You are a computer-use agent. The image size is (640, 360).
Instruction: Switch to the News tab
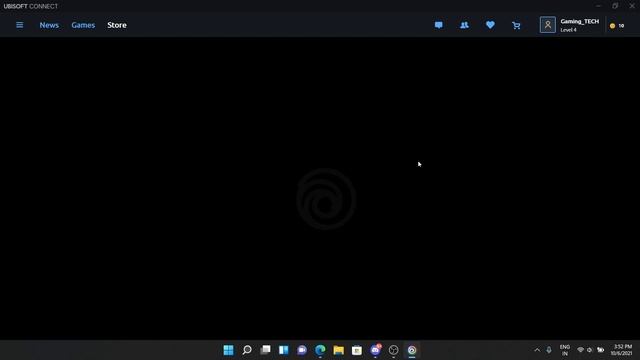(x=49, y=25)
